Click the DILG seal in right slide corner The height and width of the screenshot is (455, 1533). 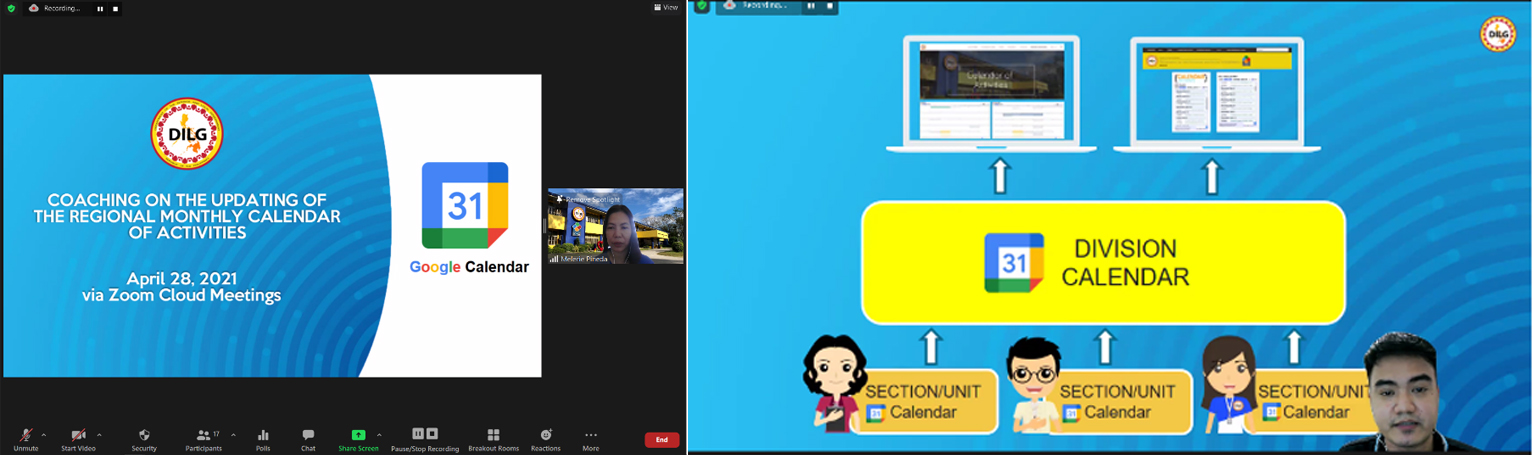[1497, 34]
